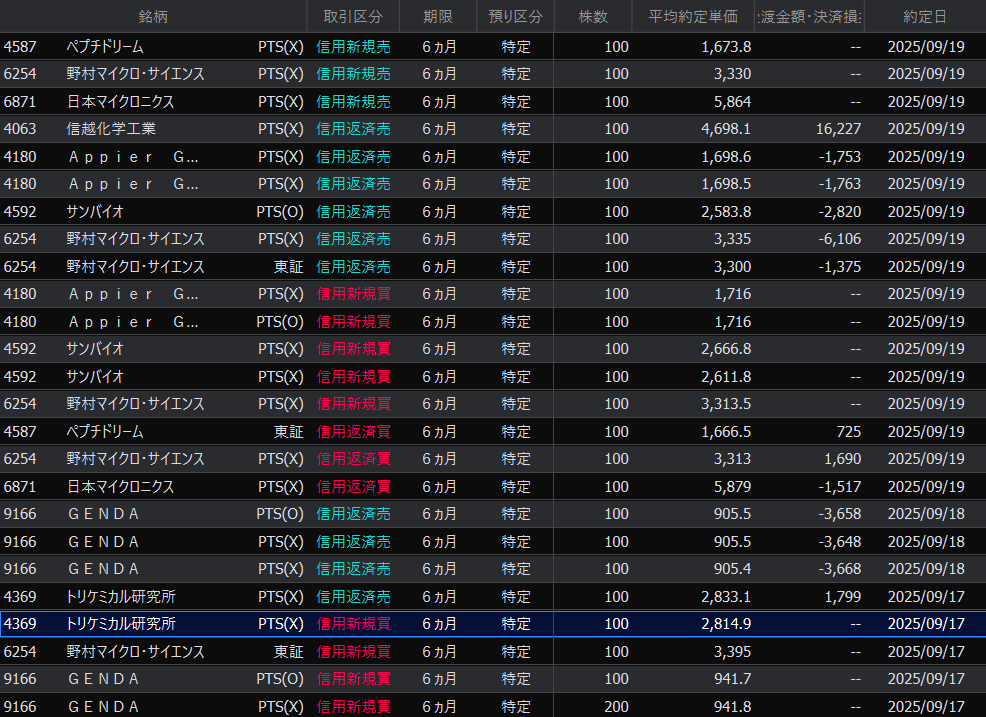
Task: Sort by the 銘柄 column header
Action: pyautogui.click(x=153, y=16)
